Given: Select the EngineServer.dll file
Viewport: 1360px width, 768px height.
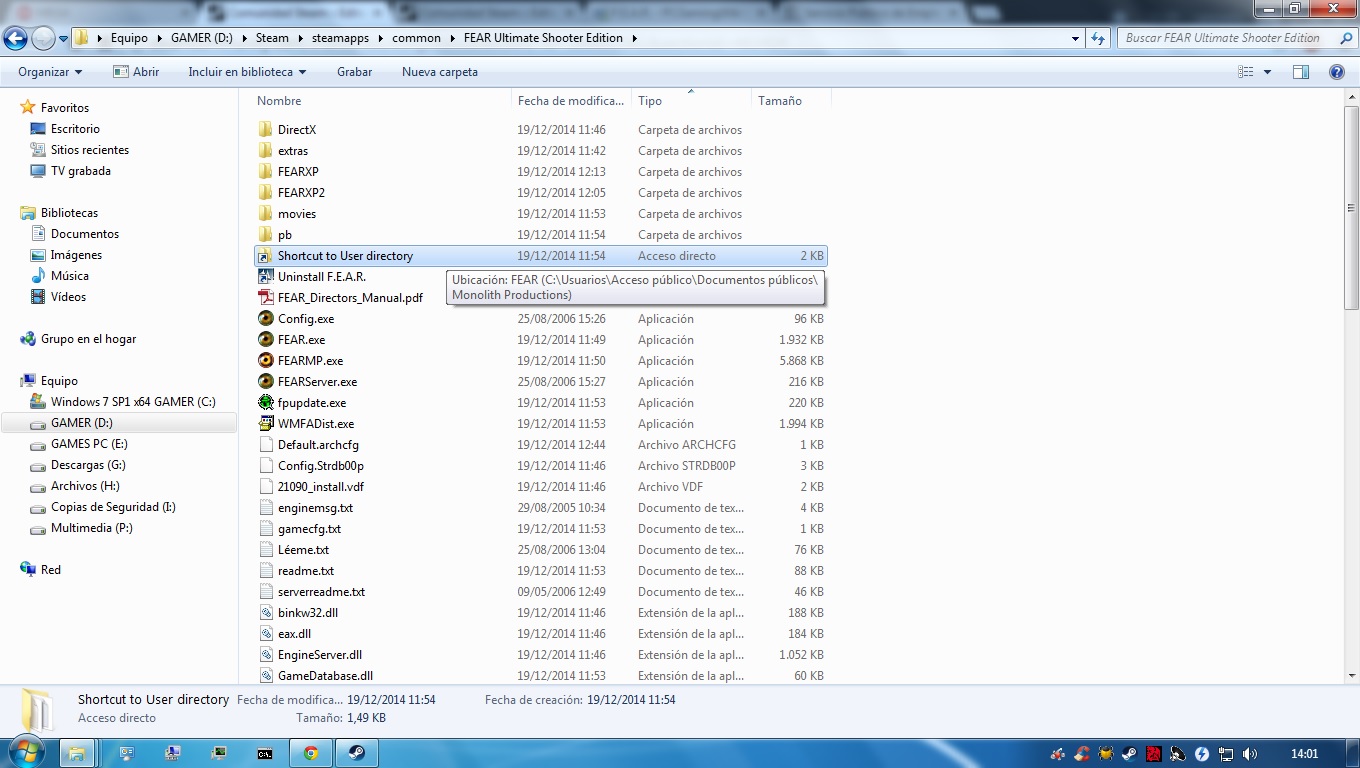Looking at the screenshot, I should pyautogui.click(x=320, y=655).
